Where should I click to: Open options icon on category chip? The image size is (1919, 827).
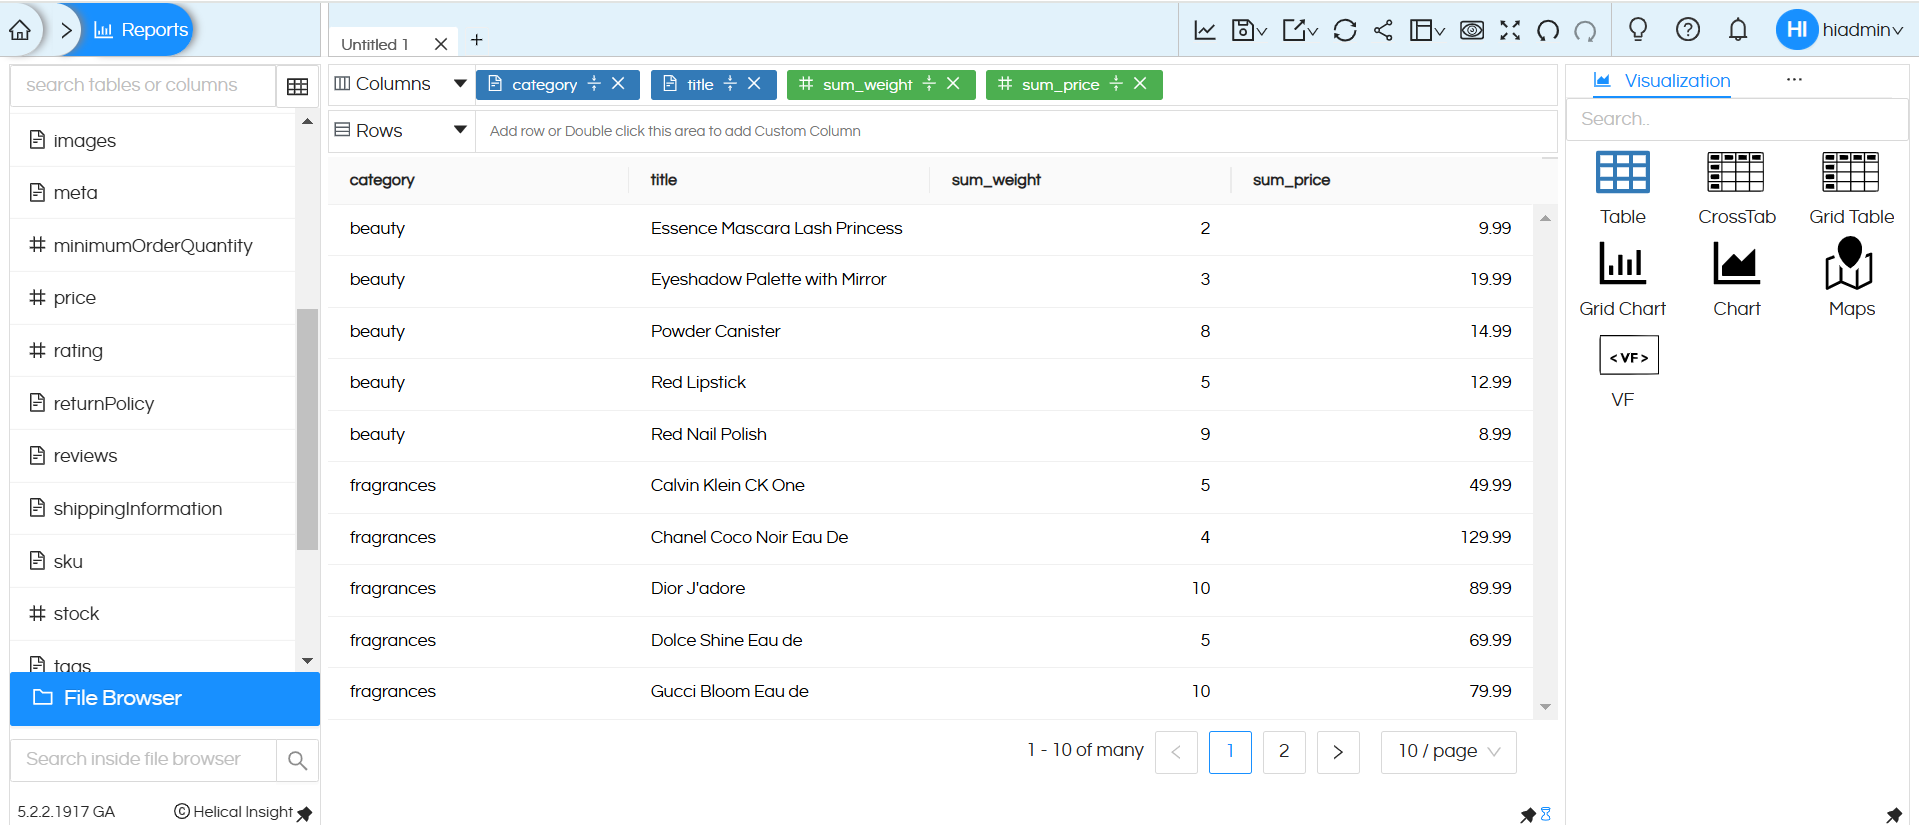[594, 84]
